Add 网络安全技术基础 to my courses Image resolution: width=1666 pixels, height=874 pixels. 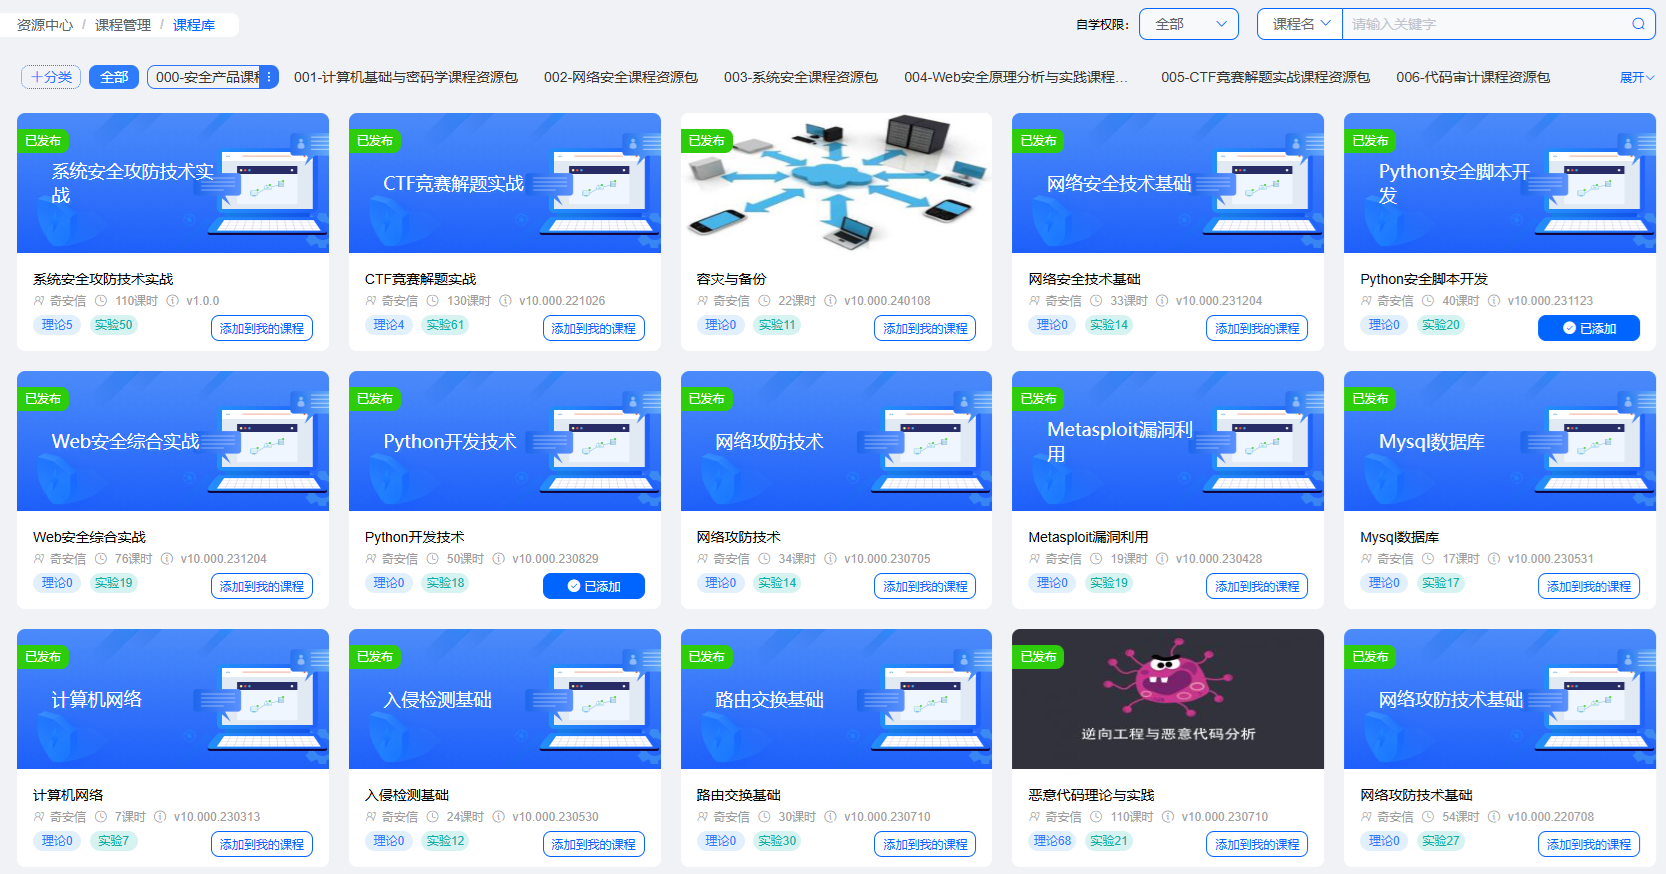(1257, 328)
